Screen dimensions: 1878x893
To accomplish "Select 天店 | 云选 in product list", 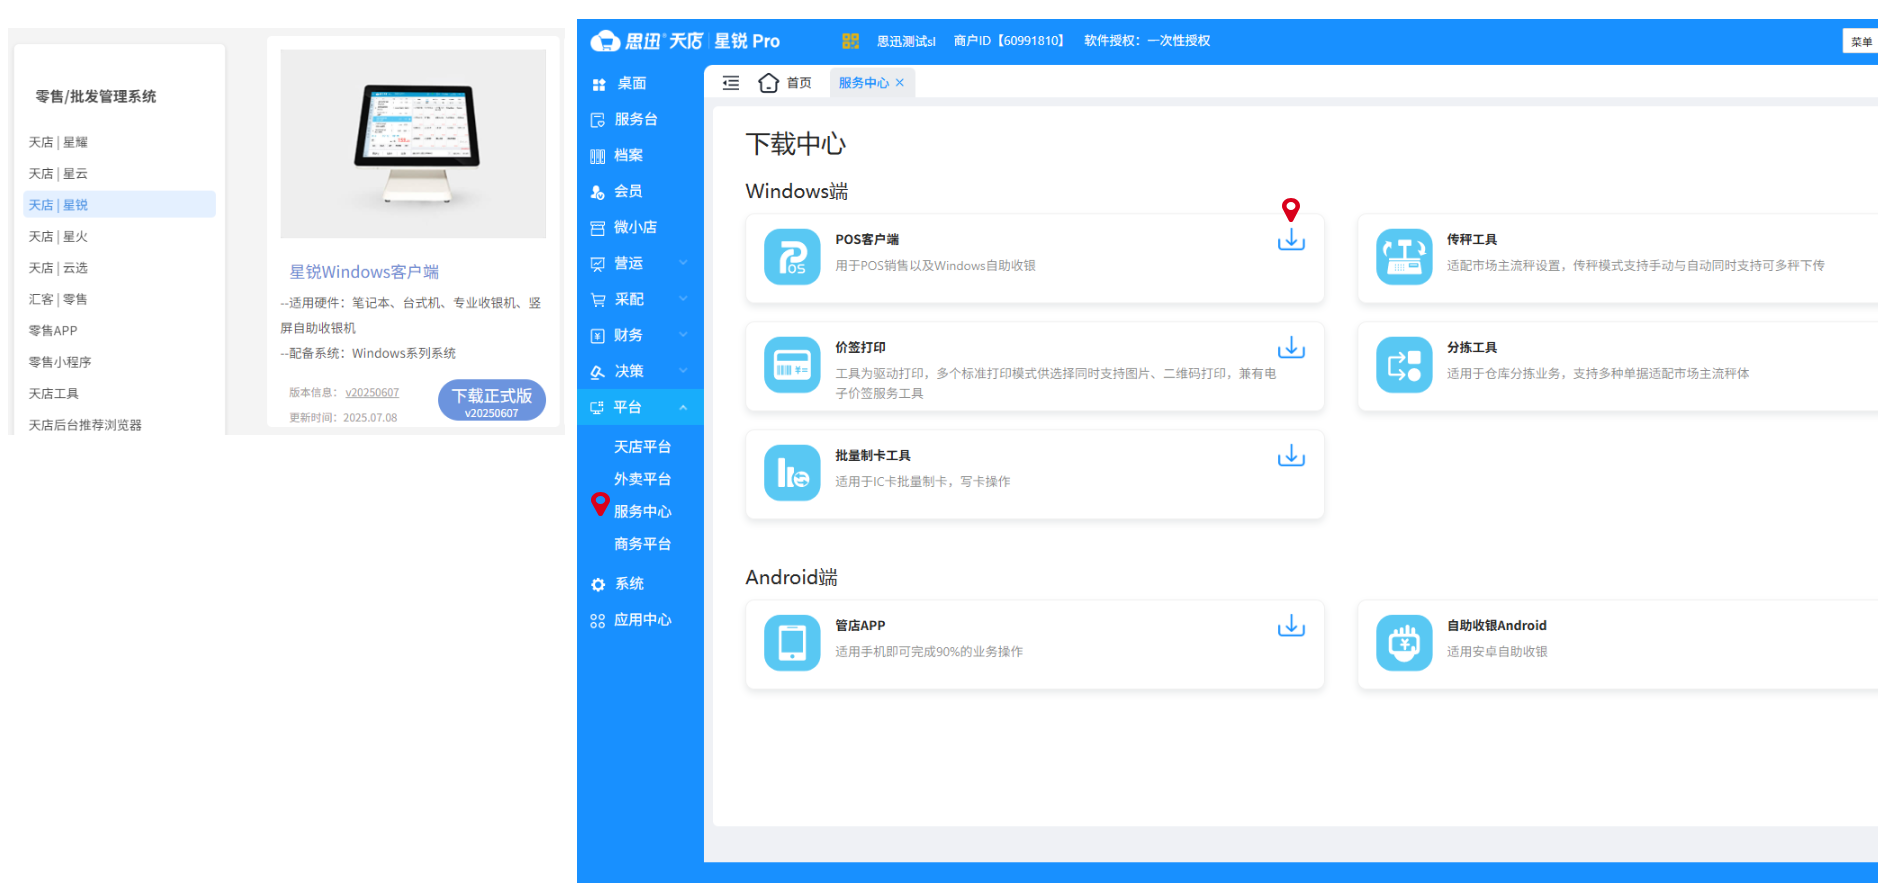I will [58, 268].
